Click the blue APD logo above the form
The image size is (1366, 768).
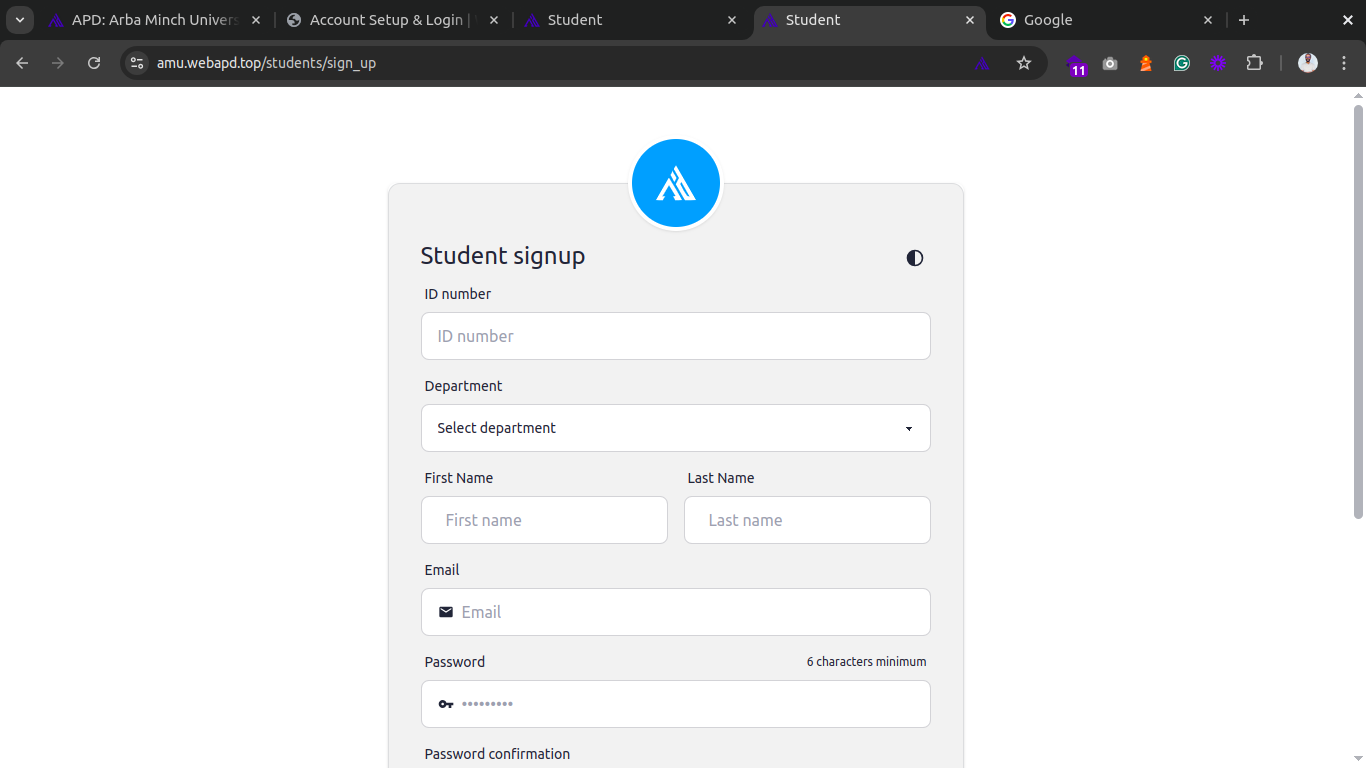click(676, 184)
